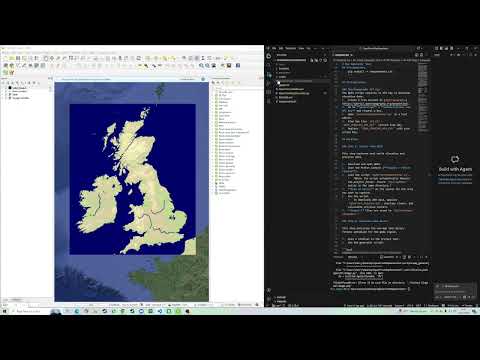Open the File menu in the code editor
The image size is (480, 360).
pos(274,48)
